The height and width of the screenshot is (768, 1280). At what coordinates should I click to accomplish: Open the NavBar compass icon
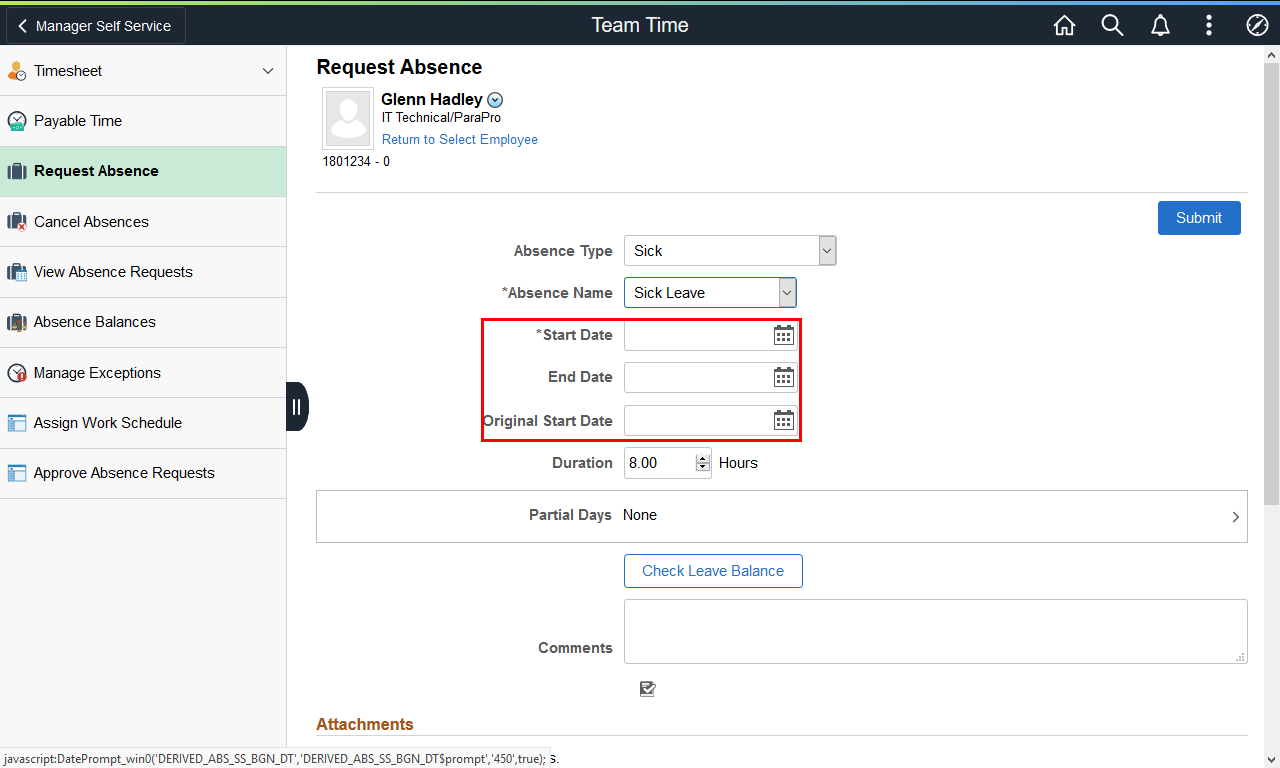click(x=1257, y=25)
